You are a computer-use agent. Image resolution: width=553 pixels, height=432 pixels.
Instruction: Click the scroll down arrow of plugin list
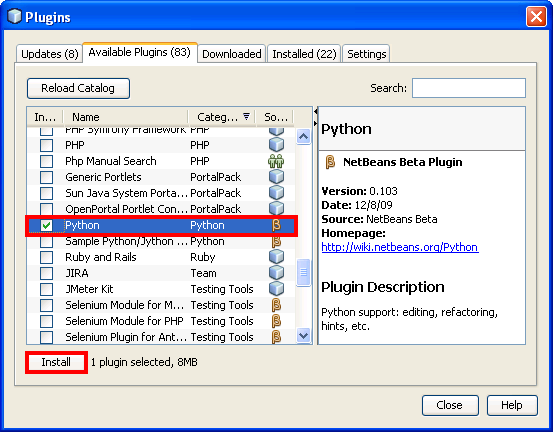tap(303, 335)
